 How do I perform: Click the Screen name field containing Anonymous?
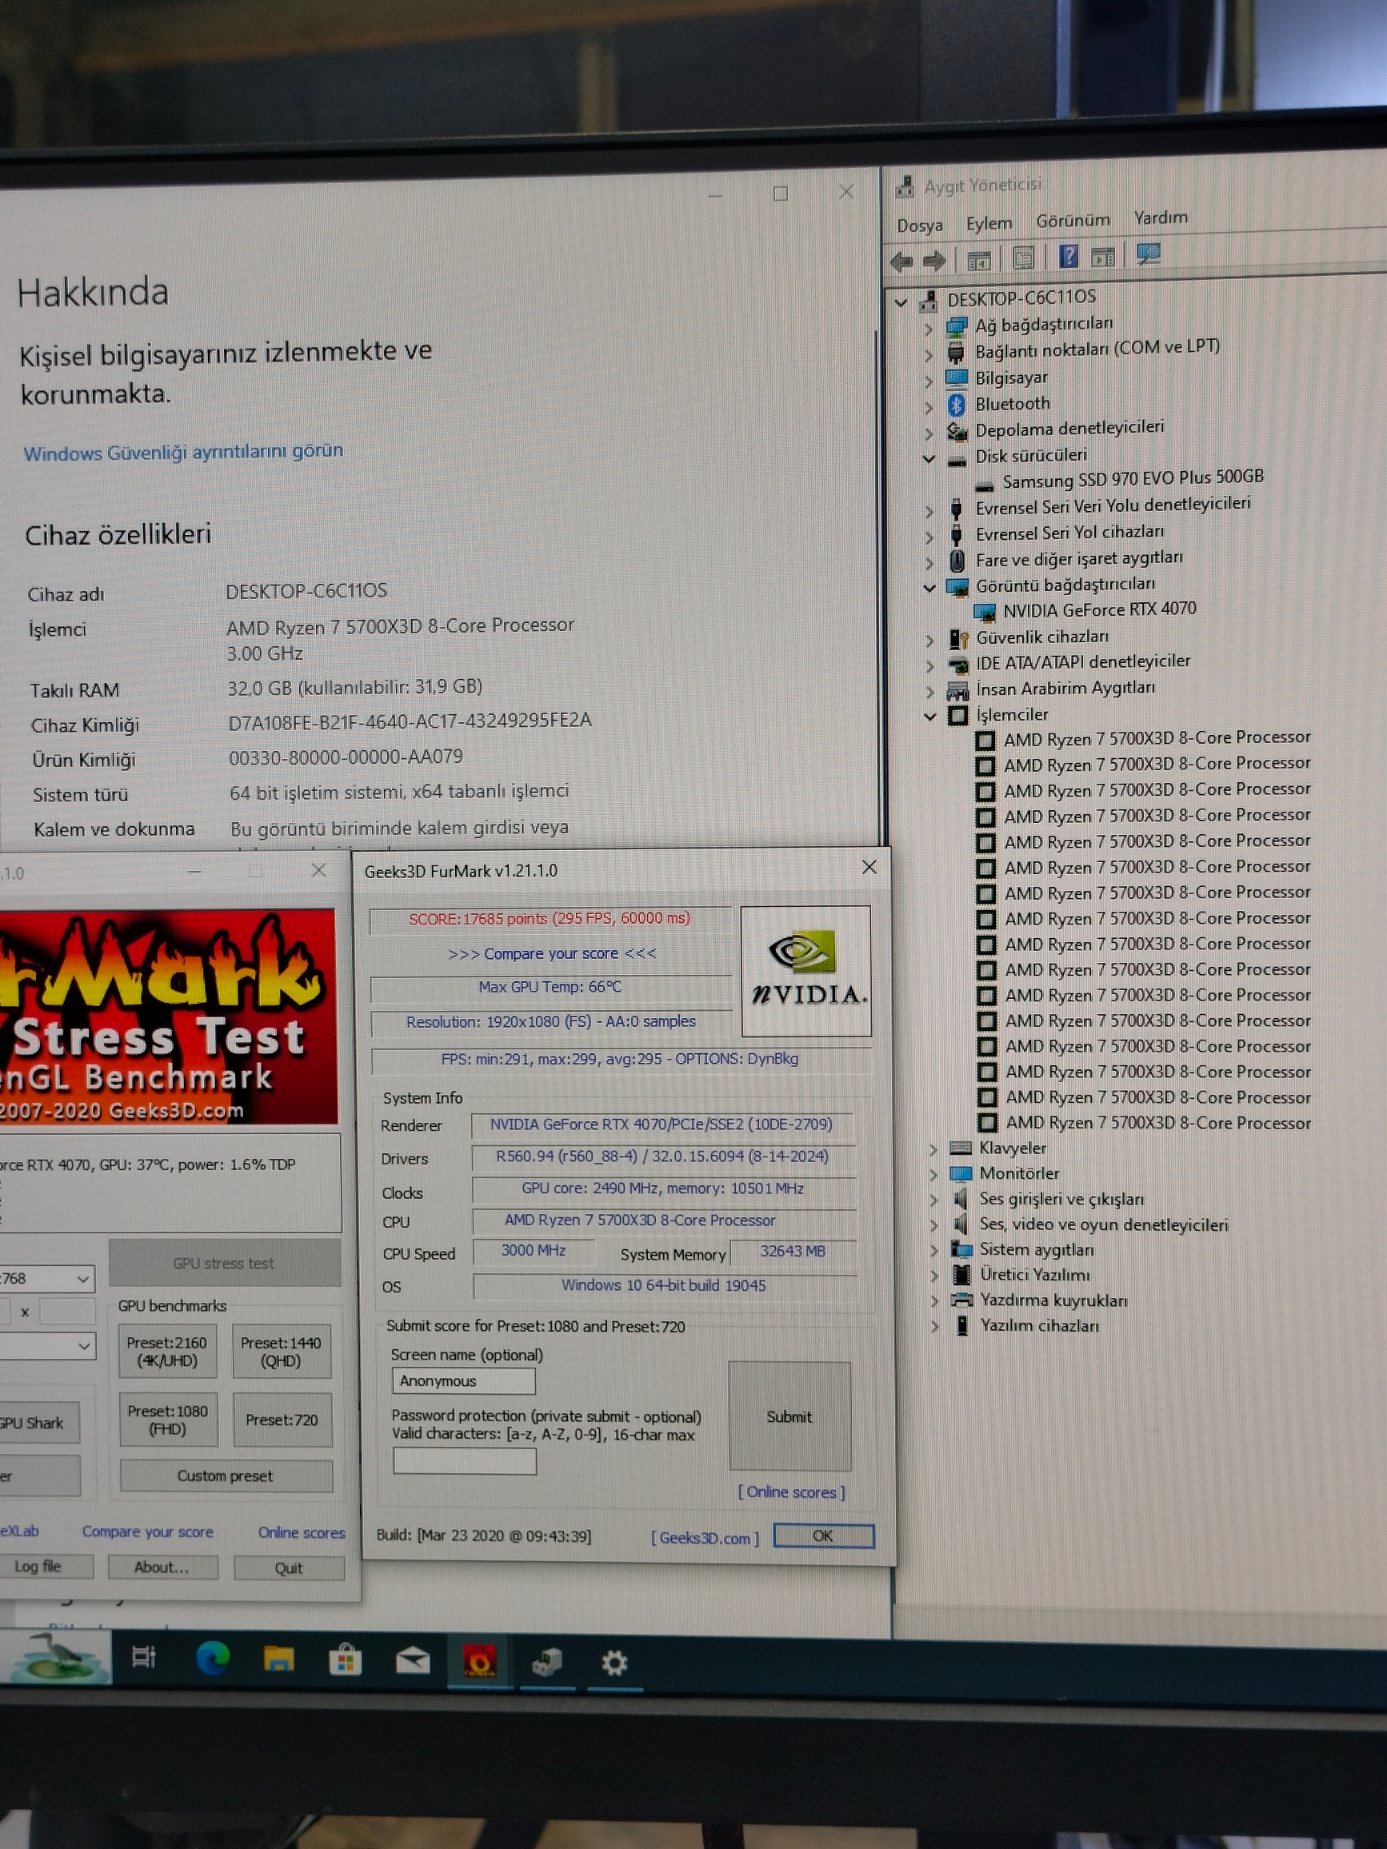tap(463, 1381)
